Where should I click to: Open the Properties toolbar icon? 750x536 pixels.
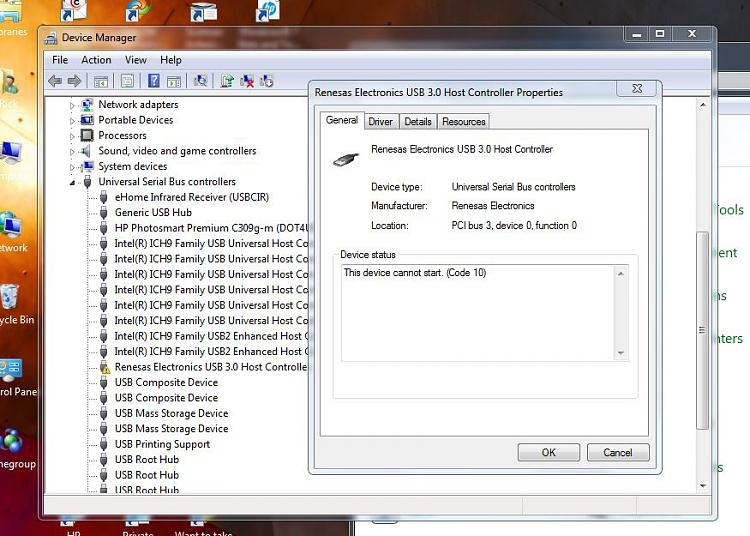pos(127,81)
